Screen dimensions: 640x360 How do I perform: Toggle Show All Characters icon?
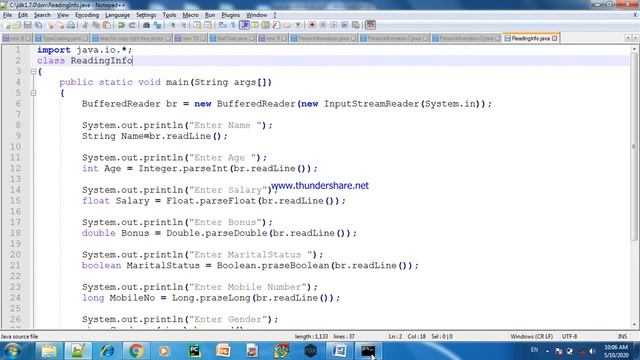coord(233,25)
